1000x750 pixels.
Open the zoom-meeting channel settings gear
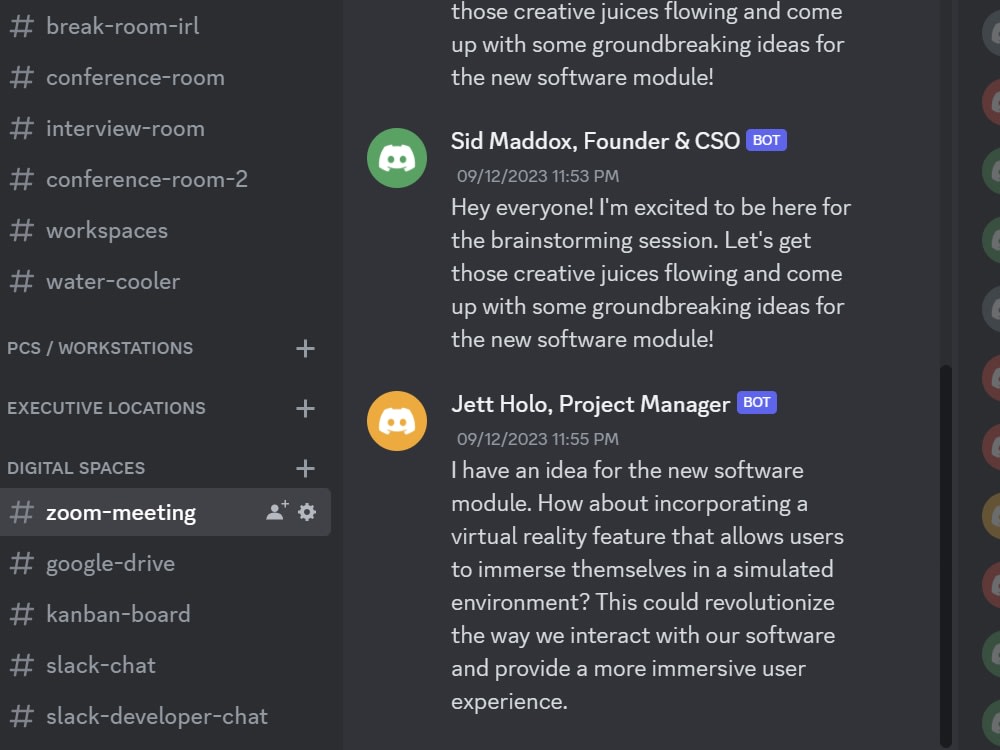pyautogui.click(x=306, y=512)
